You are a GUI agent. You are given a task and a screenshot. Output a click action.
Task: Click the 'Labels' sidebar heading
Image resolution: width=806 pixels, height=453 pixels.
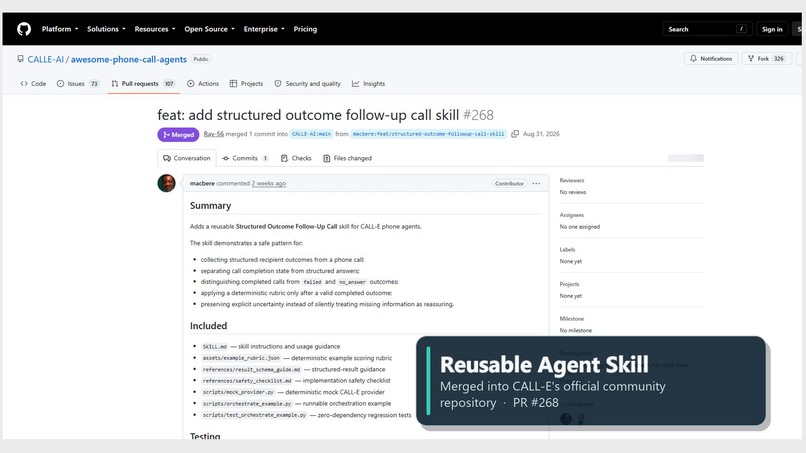tap(567, 249)
